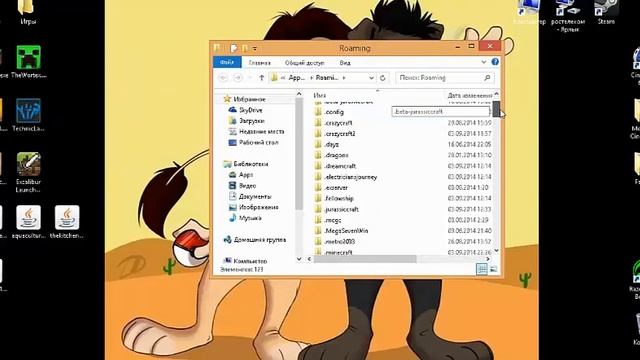640x360 pixels.
Task: Refresh the Roaming folder view
Action: click(x=382, y=78)
